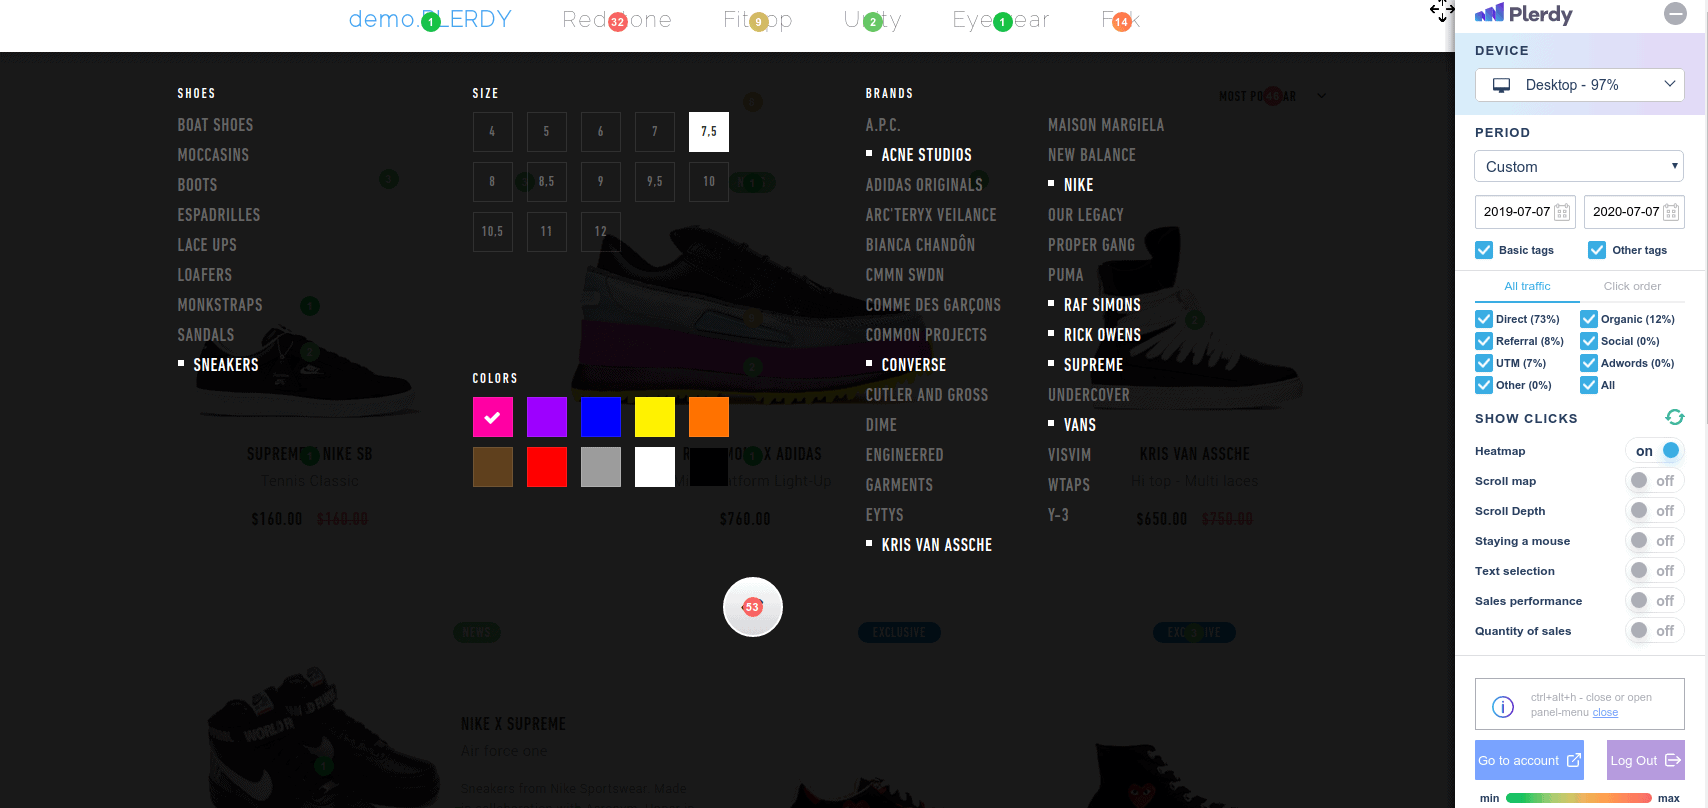Enable the Scroll map switch
1708x808 pixels.
click(1655, 481)
